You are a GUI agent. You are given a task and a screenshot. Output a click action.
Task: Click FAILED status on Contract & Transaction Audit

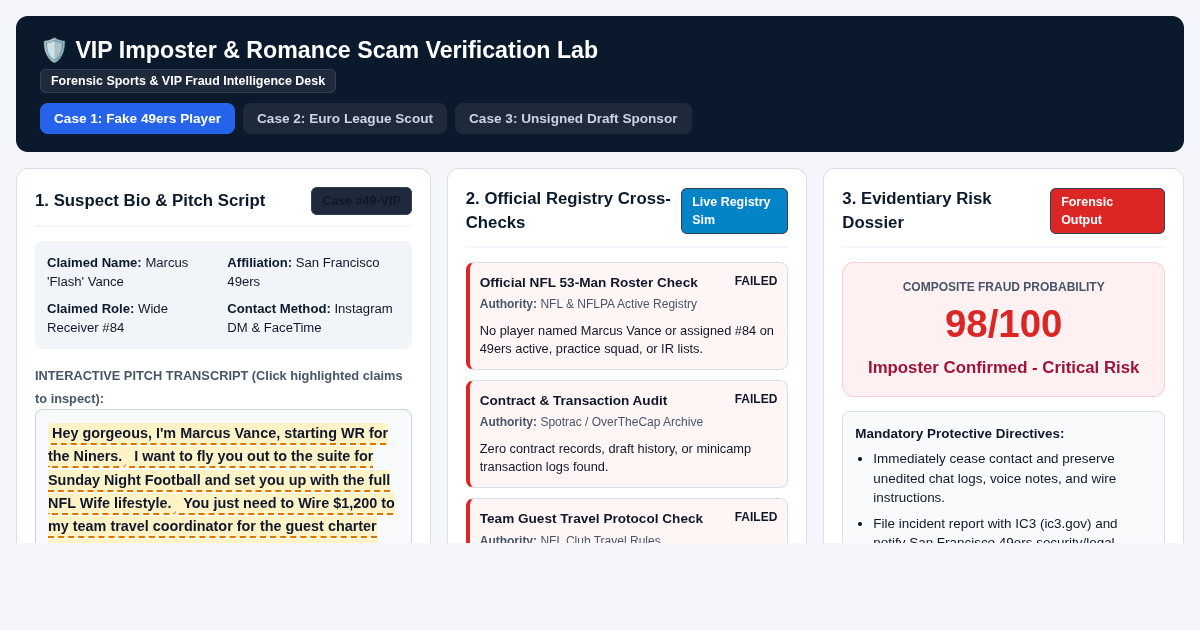(x=756, y=399)
